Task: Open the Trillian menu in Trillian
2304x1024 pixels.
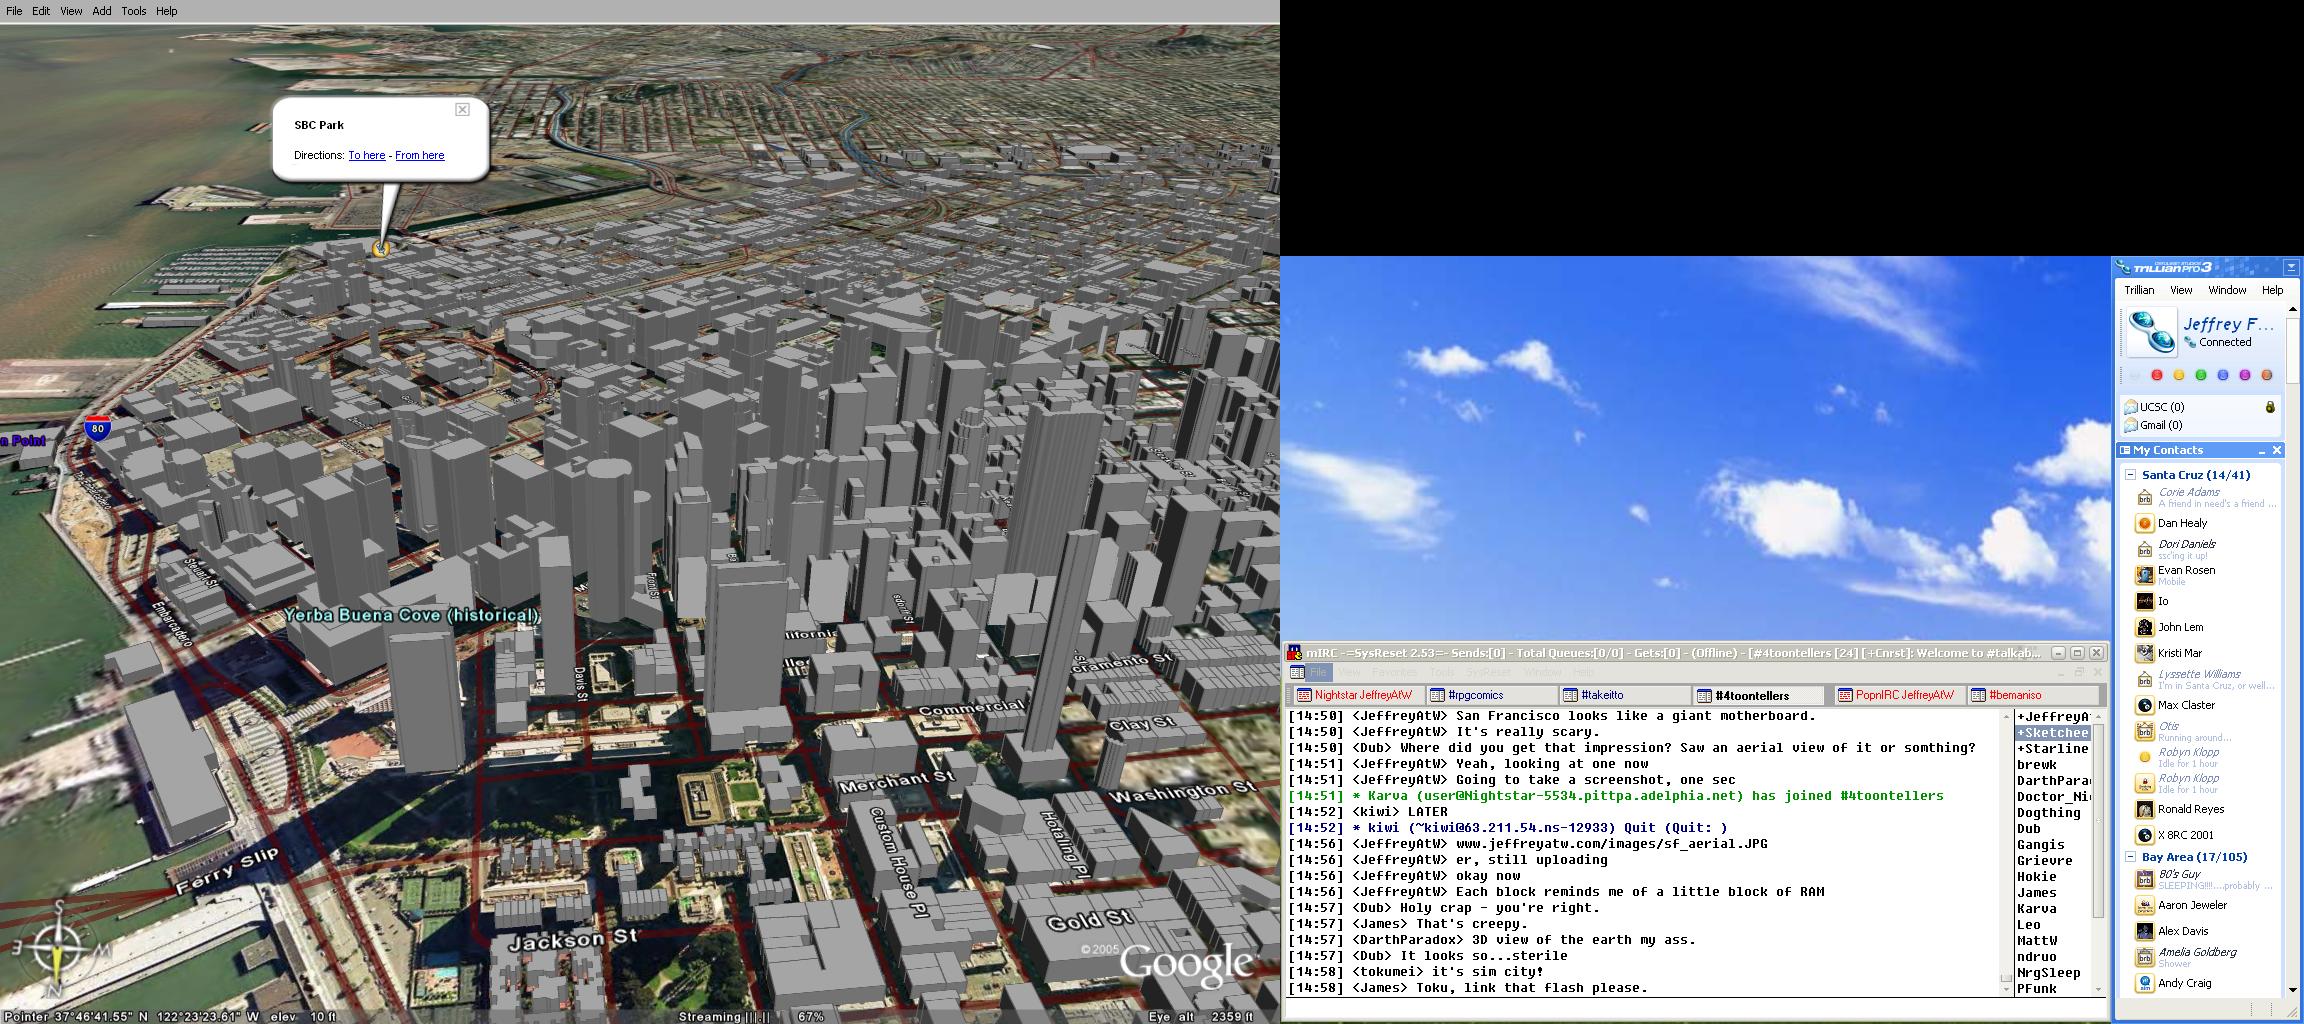Action: (2139, 290)
